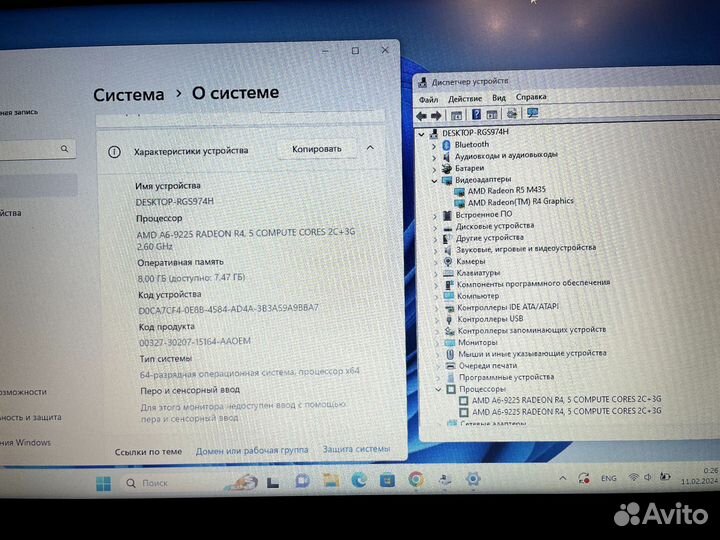Open the Действие menu
The width and height of the screenshot is (720, 540).
[x=465, y=98]
